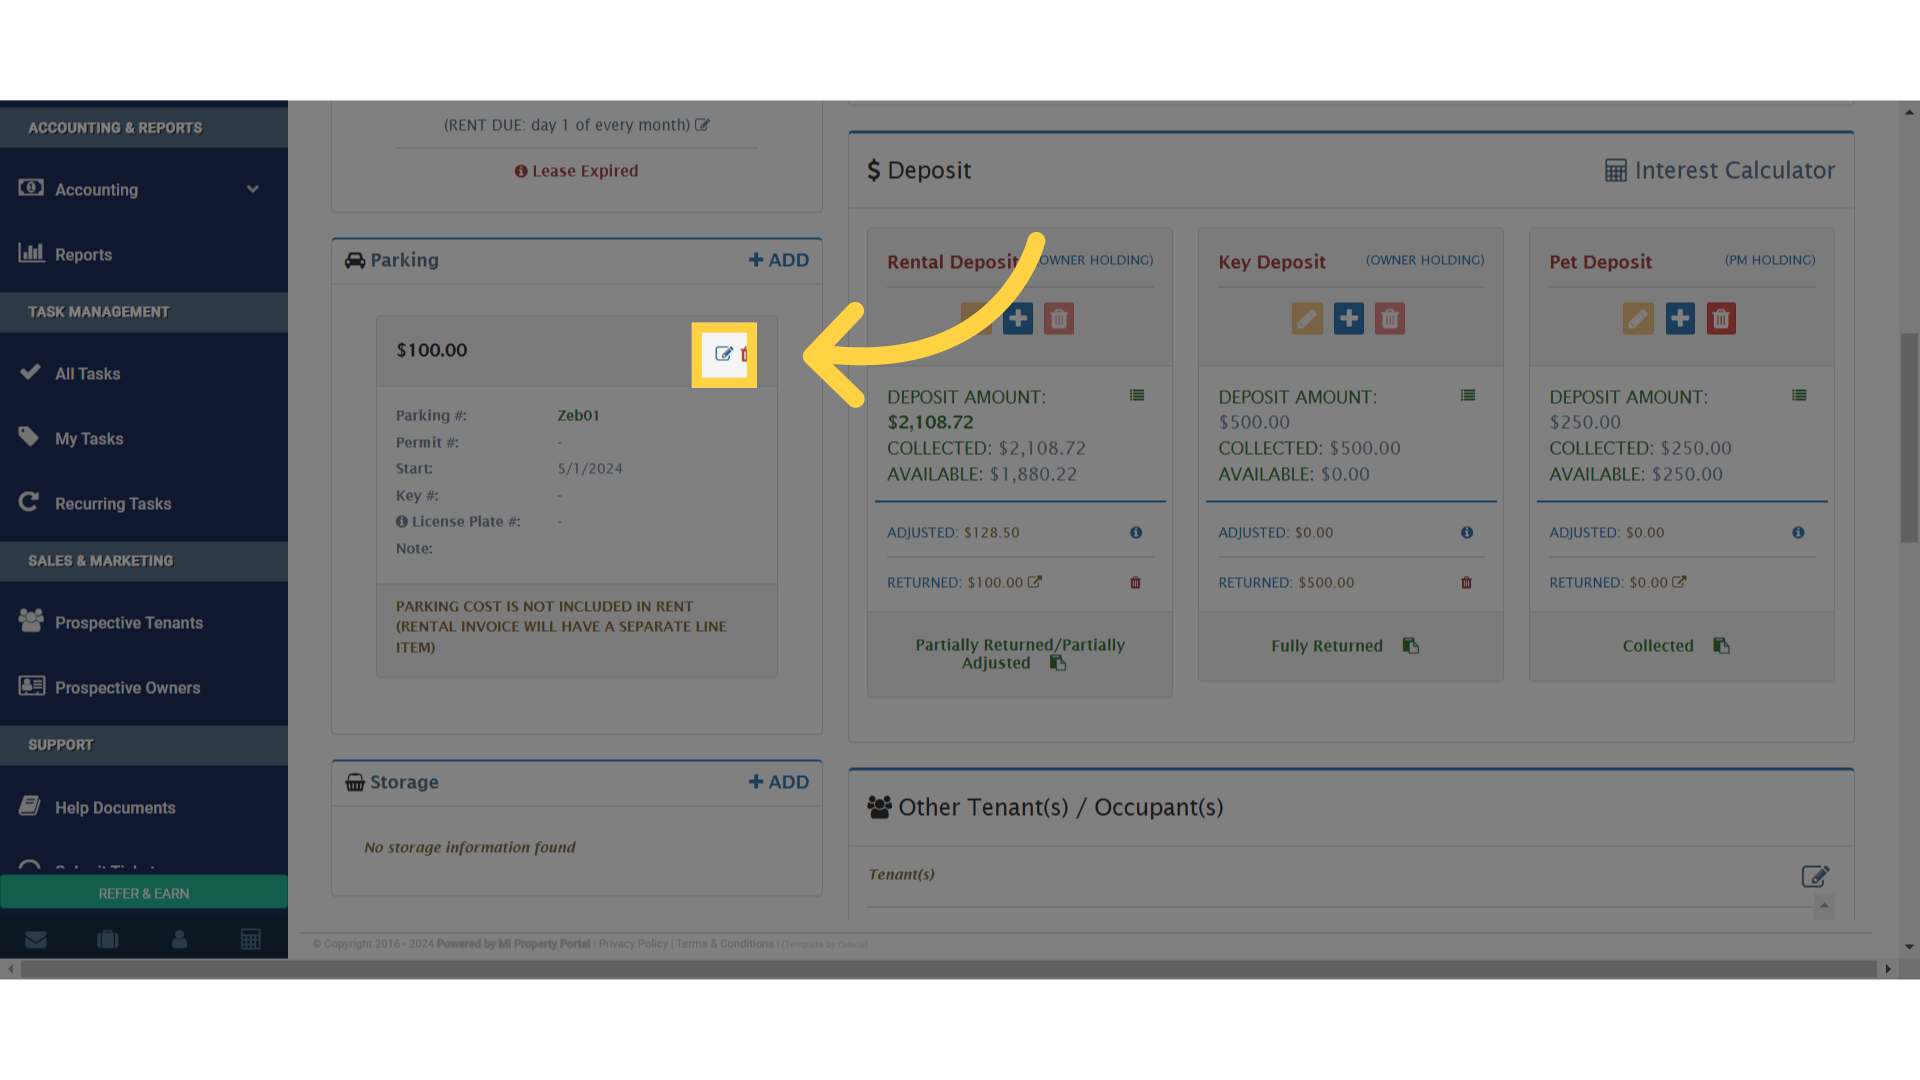Edit the Other Tenant(s) list
Viewport: 1920px width, 1080px height.
[1816, 876]
